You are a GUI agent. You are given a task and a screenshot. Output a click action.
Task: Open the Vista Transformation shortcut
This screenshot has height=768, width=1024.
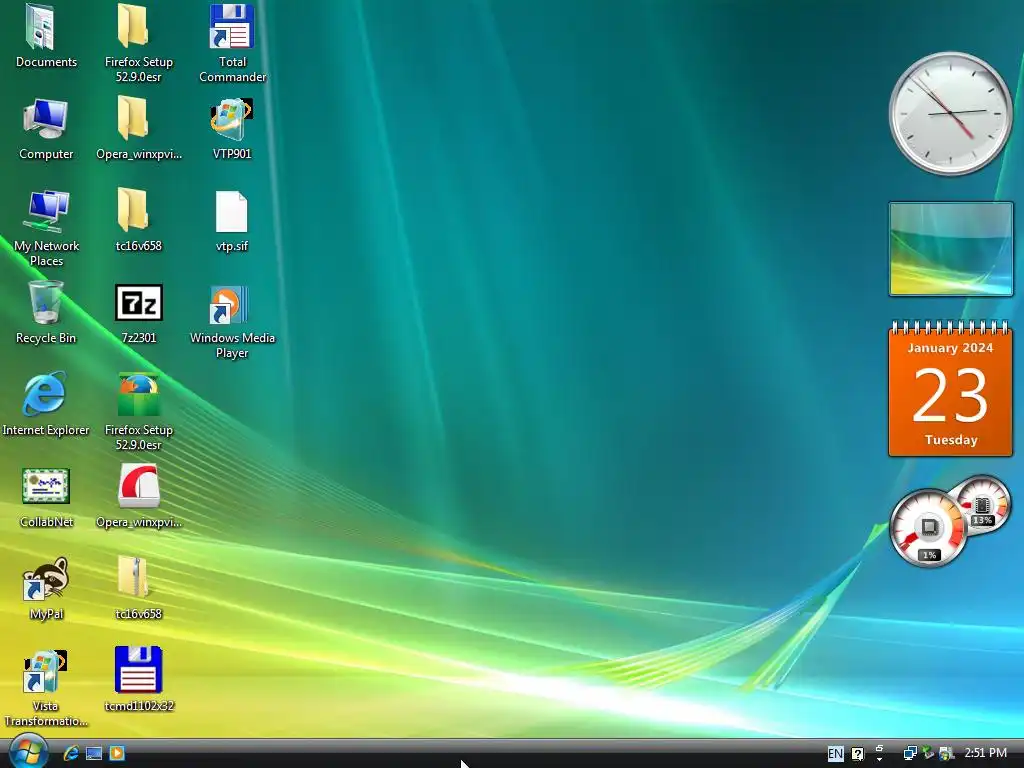click(x=45, y=671)
